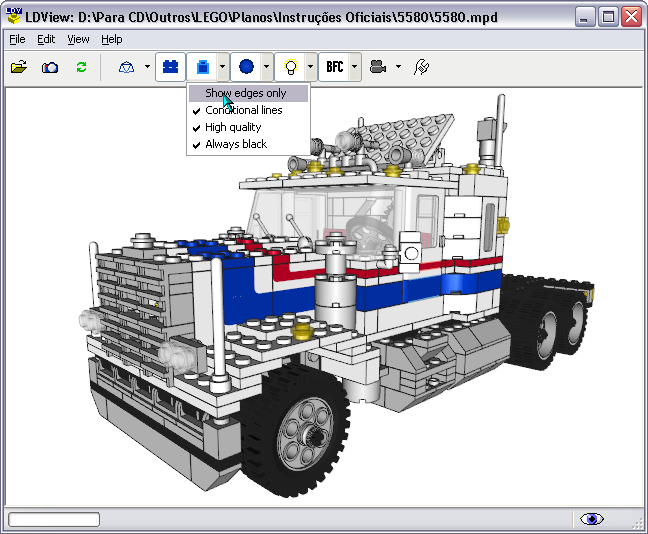
Task: Toggle the BFC button
Action: click(334, 67)
